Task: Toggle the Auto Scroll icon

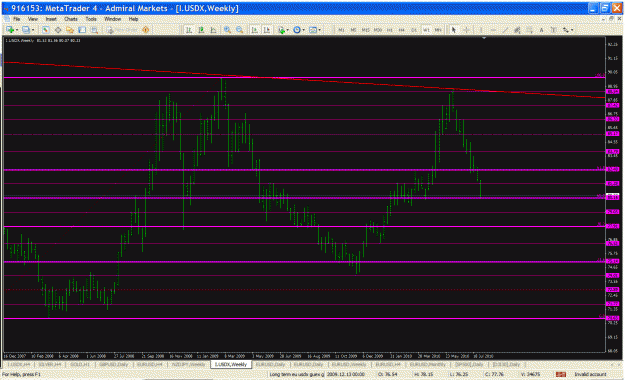Action: click(x=254, y=30)
